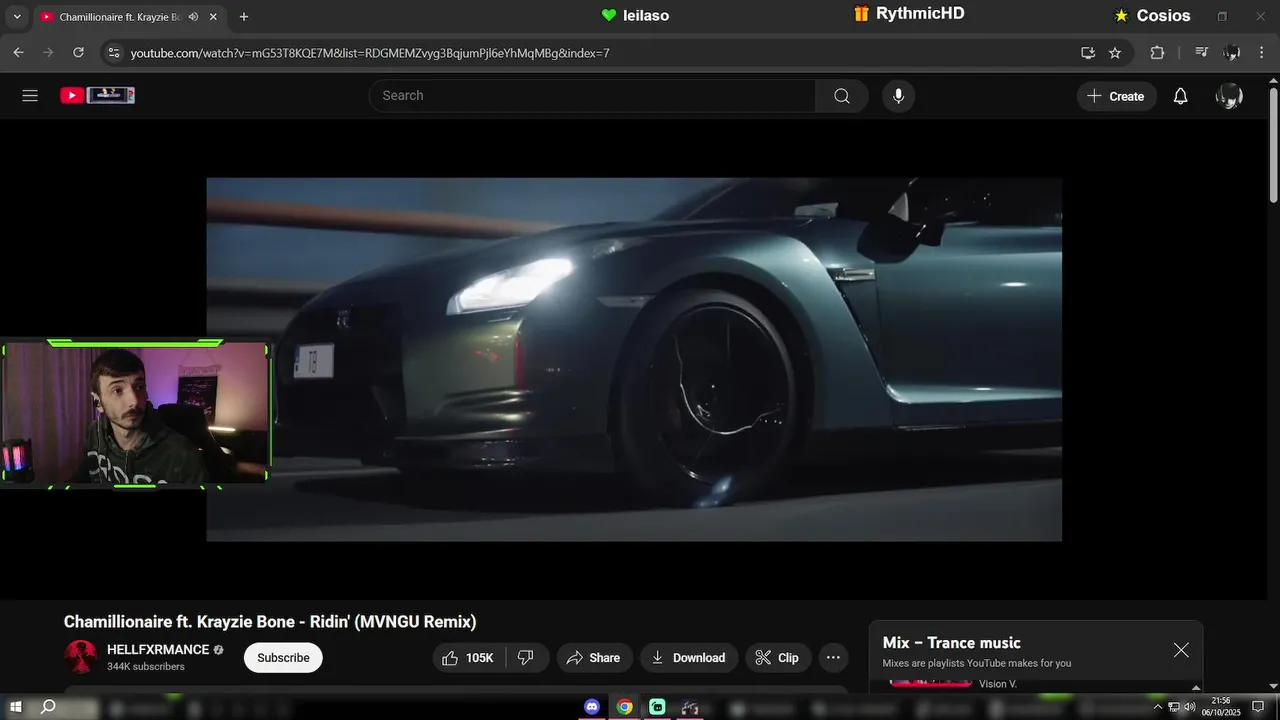Open the HELLFXRMANCE channel name link

158,650
